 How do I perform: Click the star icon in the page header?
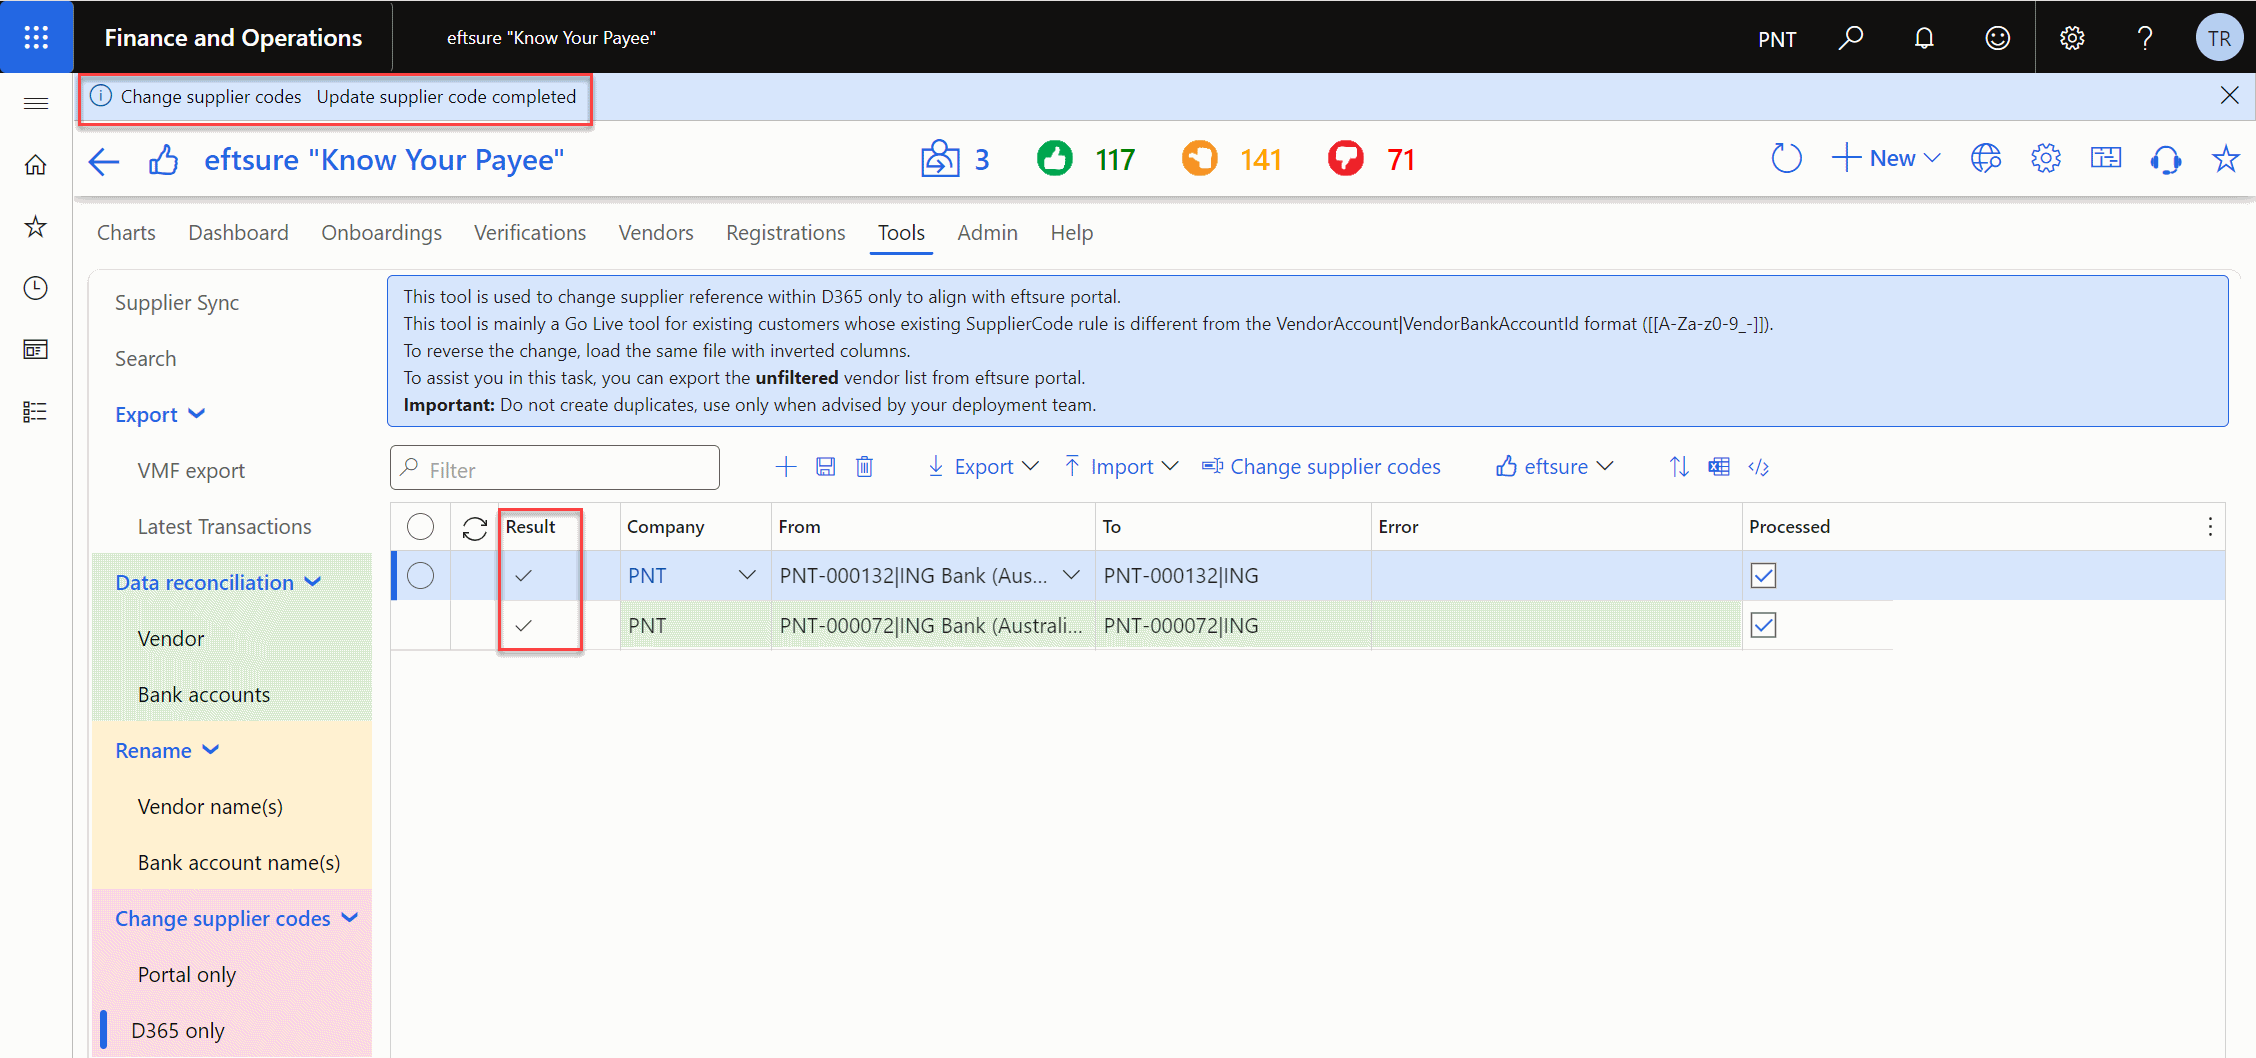[2226, 159]
